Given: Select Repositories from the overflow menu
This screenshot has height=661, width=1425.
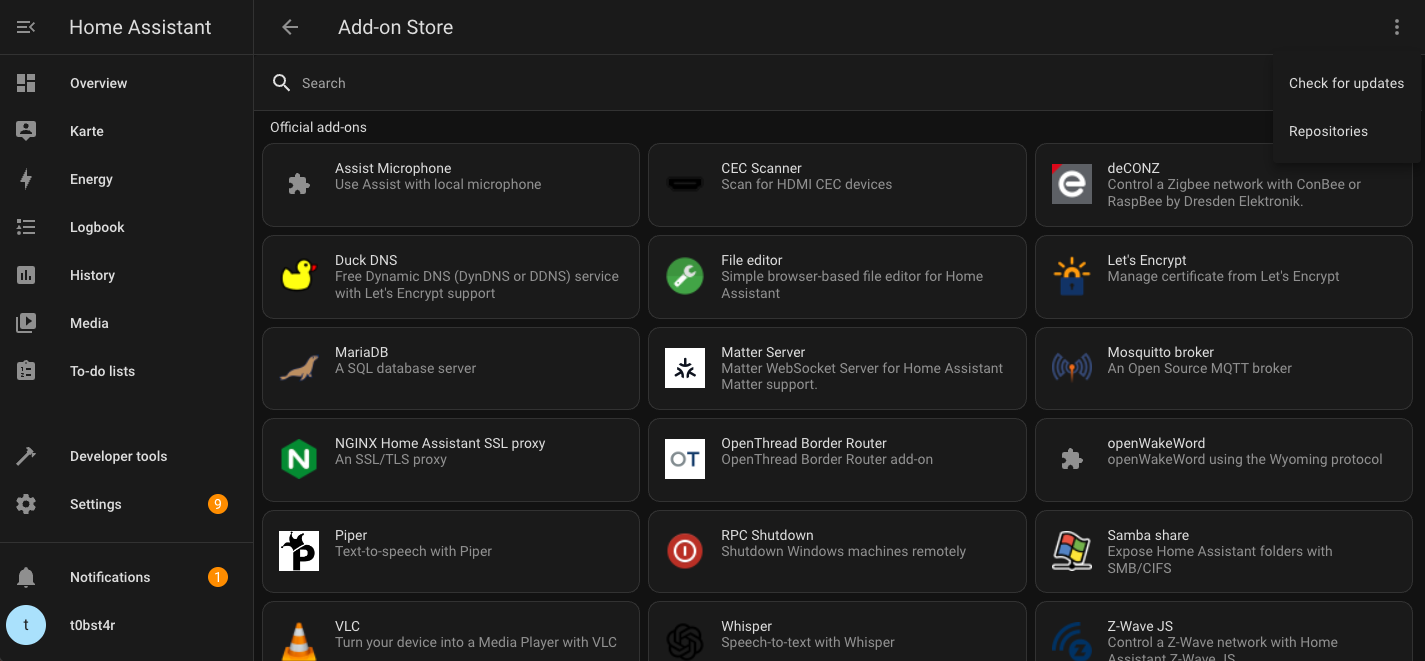Looking at the screenshot, I should click(x=1347, y=131).
